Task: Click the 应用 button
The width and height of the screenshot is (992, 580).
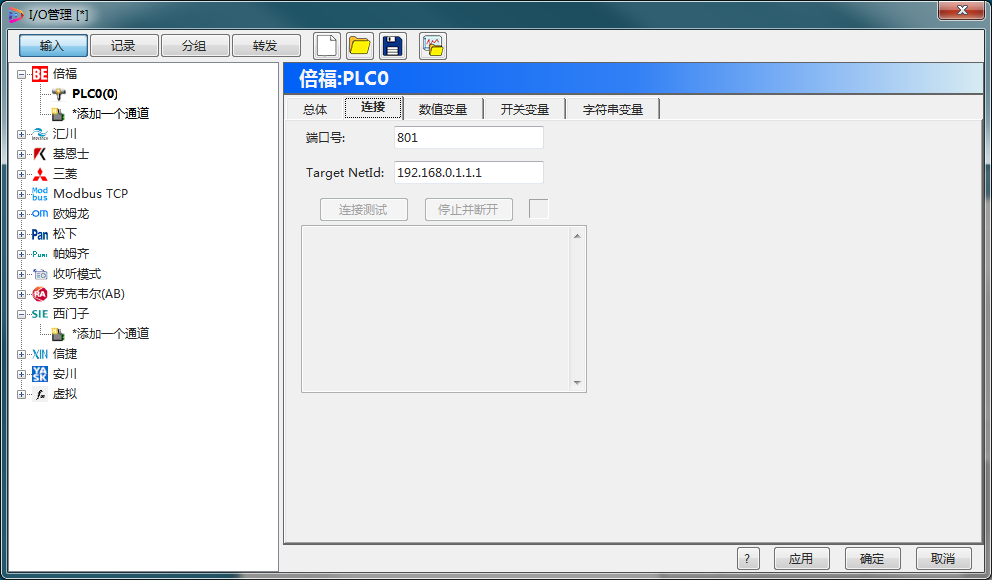Action: [802, 558]
